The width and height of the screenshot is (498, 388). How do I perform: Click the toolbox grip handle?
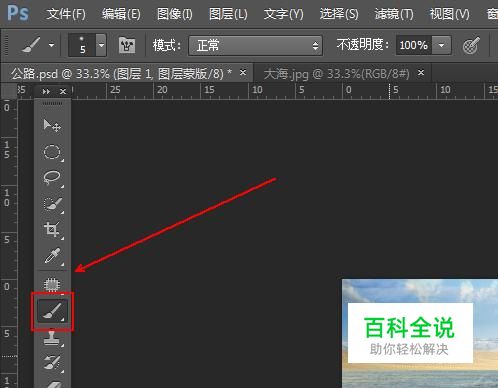(x=52, y=104)
